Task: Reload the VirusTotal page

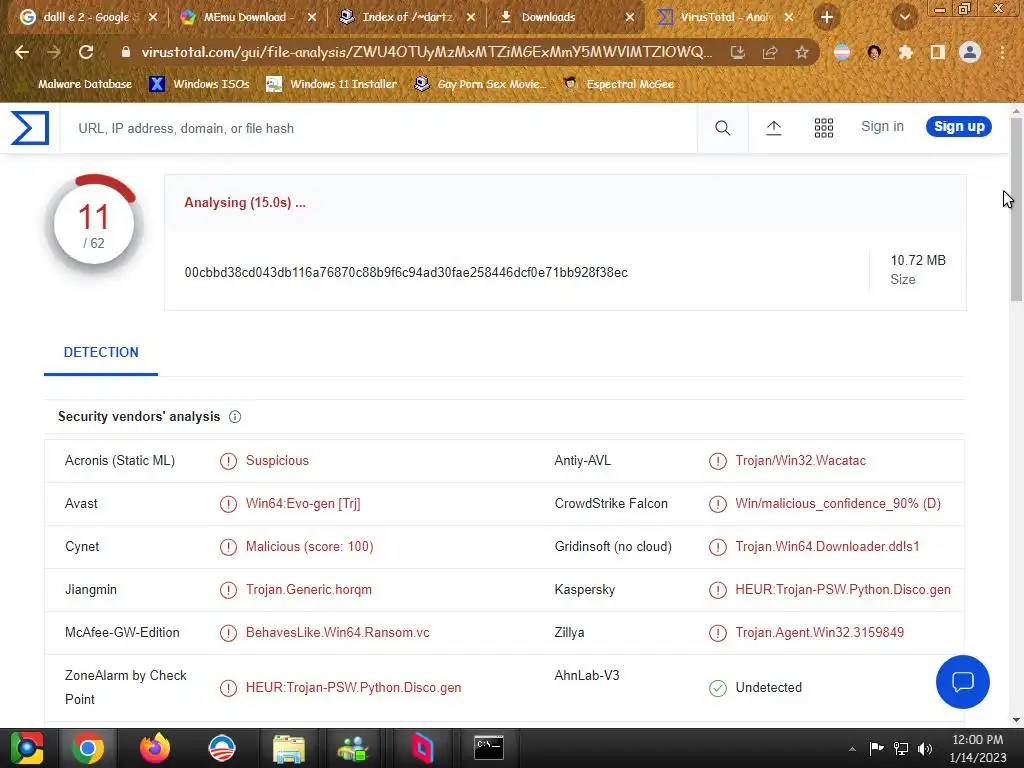Action: point(86,52)
